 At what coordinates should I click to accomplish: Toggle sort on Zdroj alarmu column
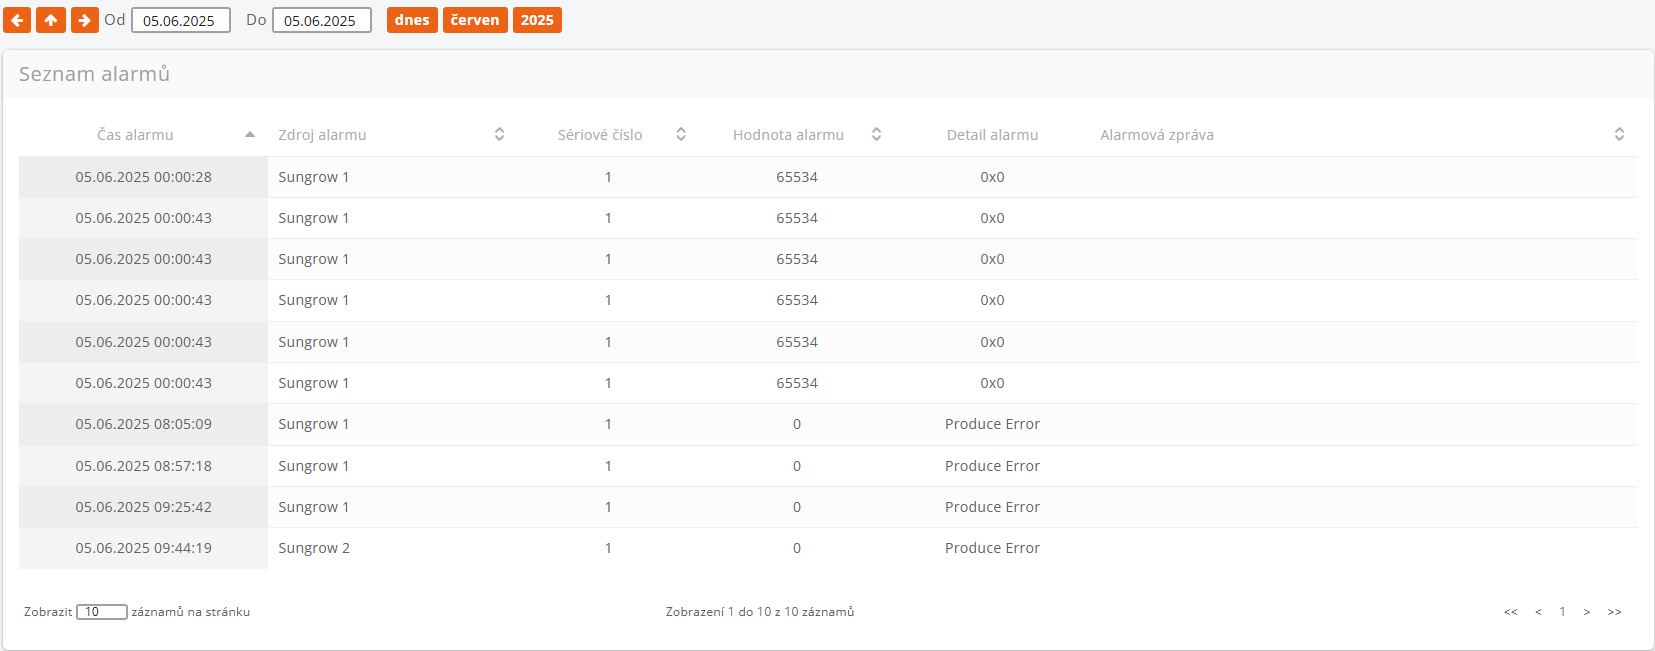click(499, 134)
